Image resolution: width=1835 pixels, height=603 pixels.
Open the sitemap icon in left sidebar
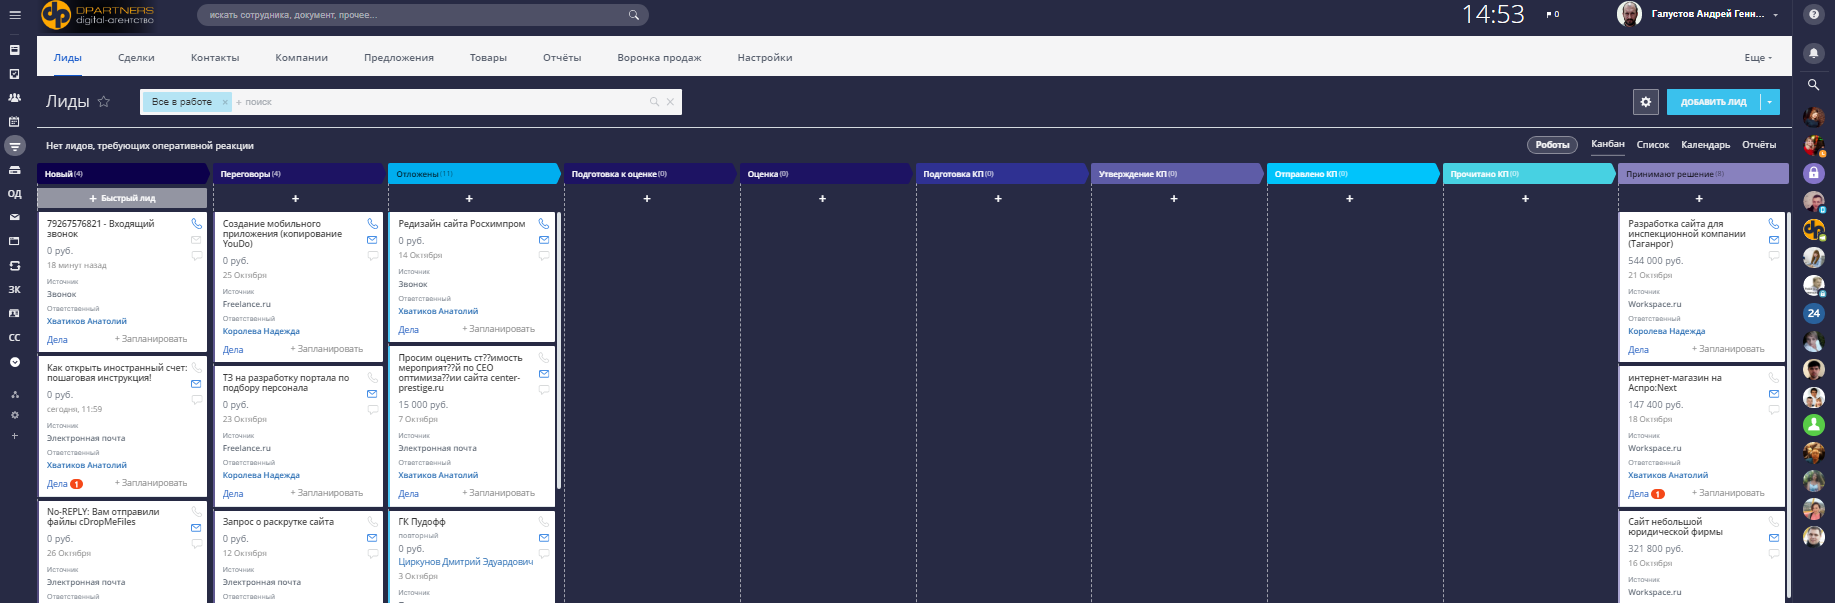point(14,395)
